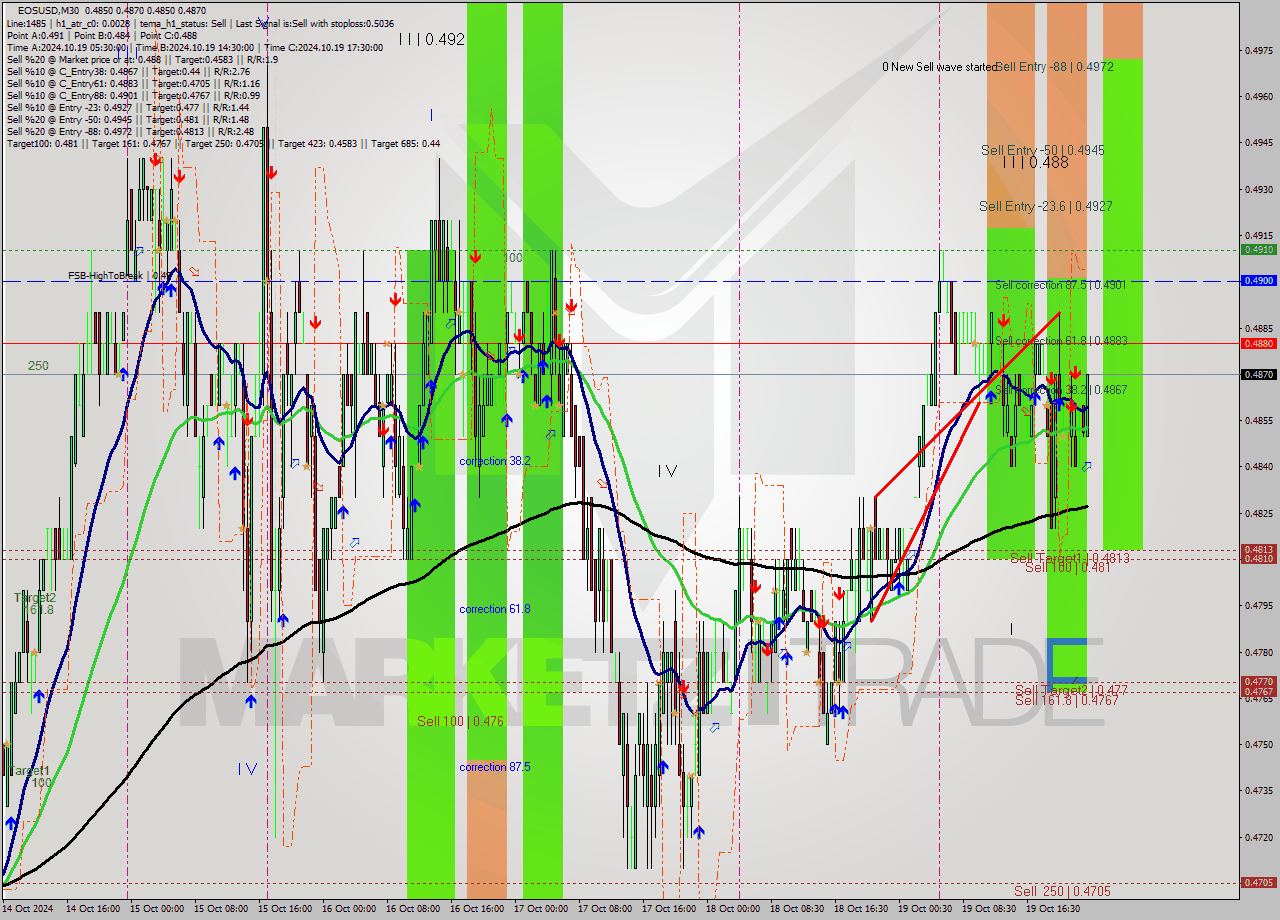Click the '18 Oct 08:30' time axis label

click(797, 909)
